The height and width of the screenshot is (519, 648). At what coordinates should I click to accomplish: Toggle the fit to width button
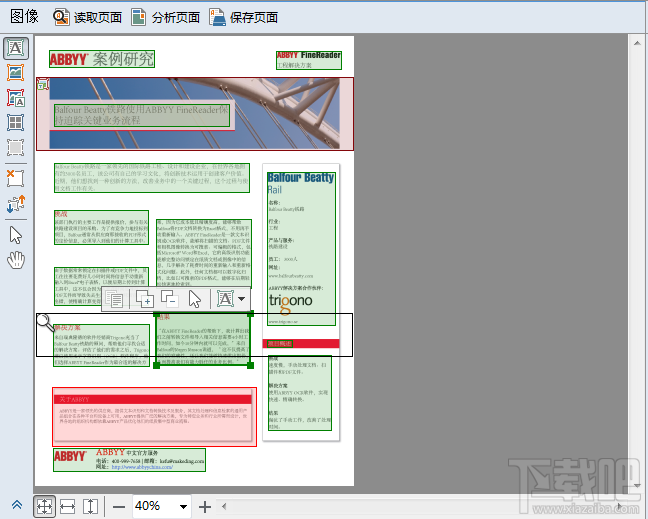pos(67,506)
